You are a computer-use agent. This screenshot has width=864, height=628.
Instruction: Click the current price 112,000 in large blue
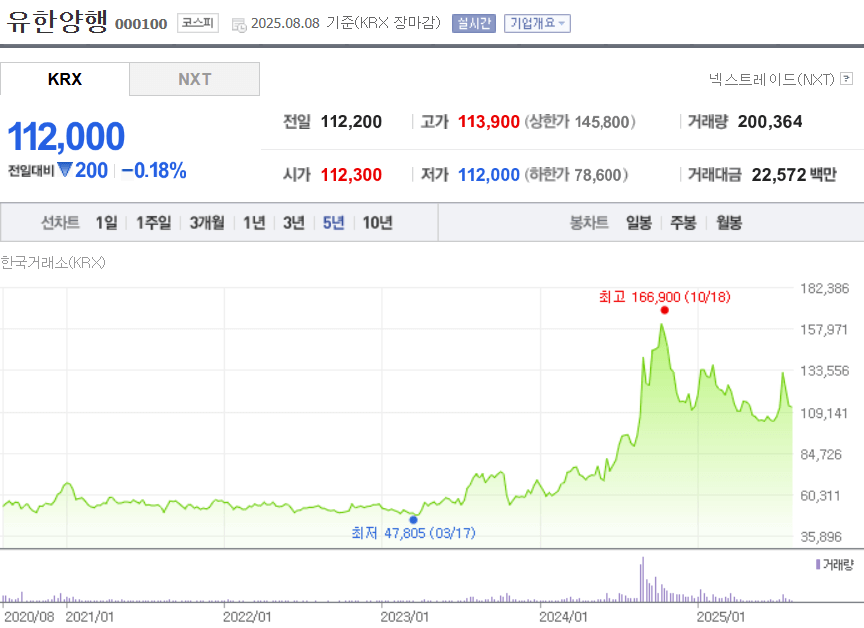pyautogui.click(x=66, y=136)
